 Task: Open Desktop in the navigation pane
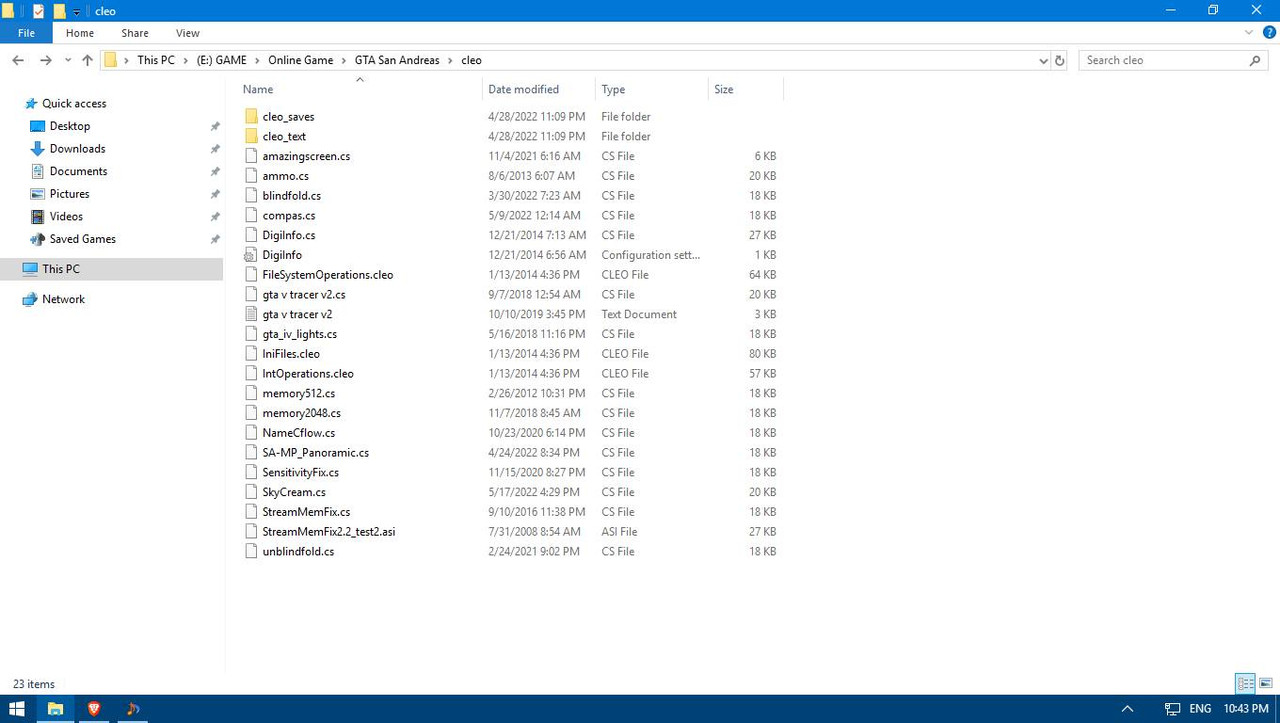70,127
